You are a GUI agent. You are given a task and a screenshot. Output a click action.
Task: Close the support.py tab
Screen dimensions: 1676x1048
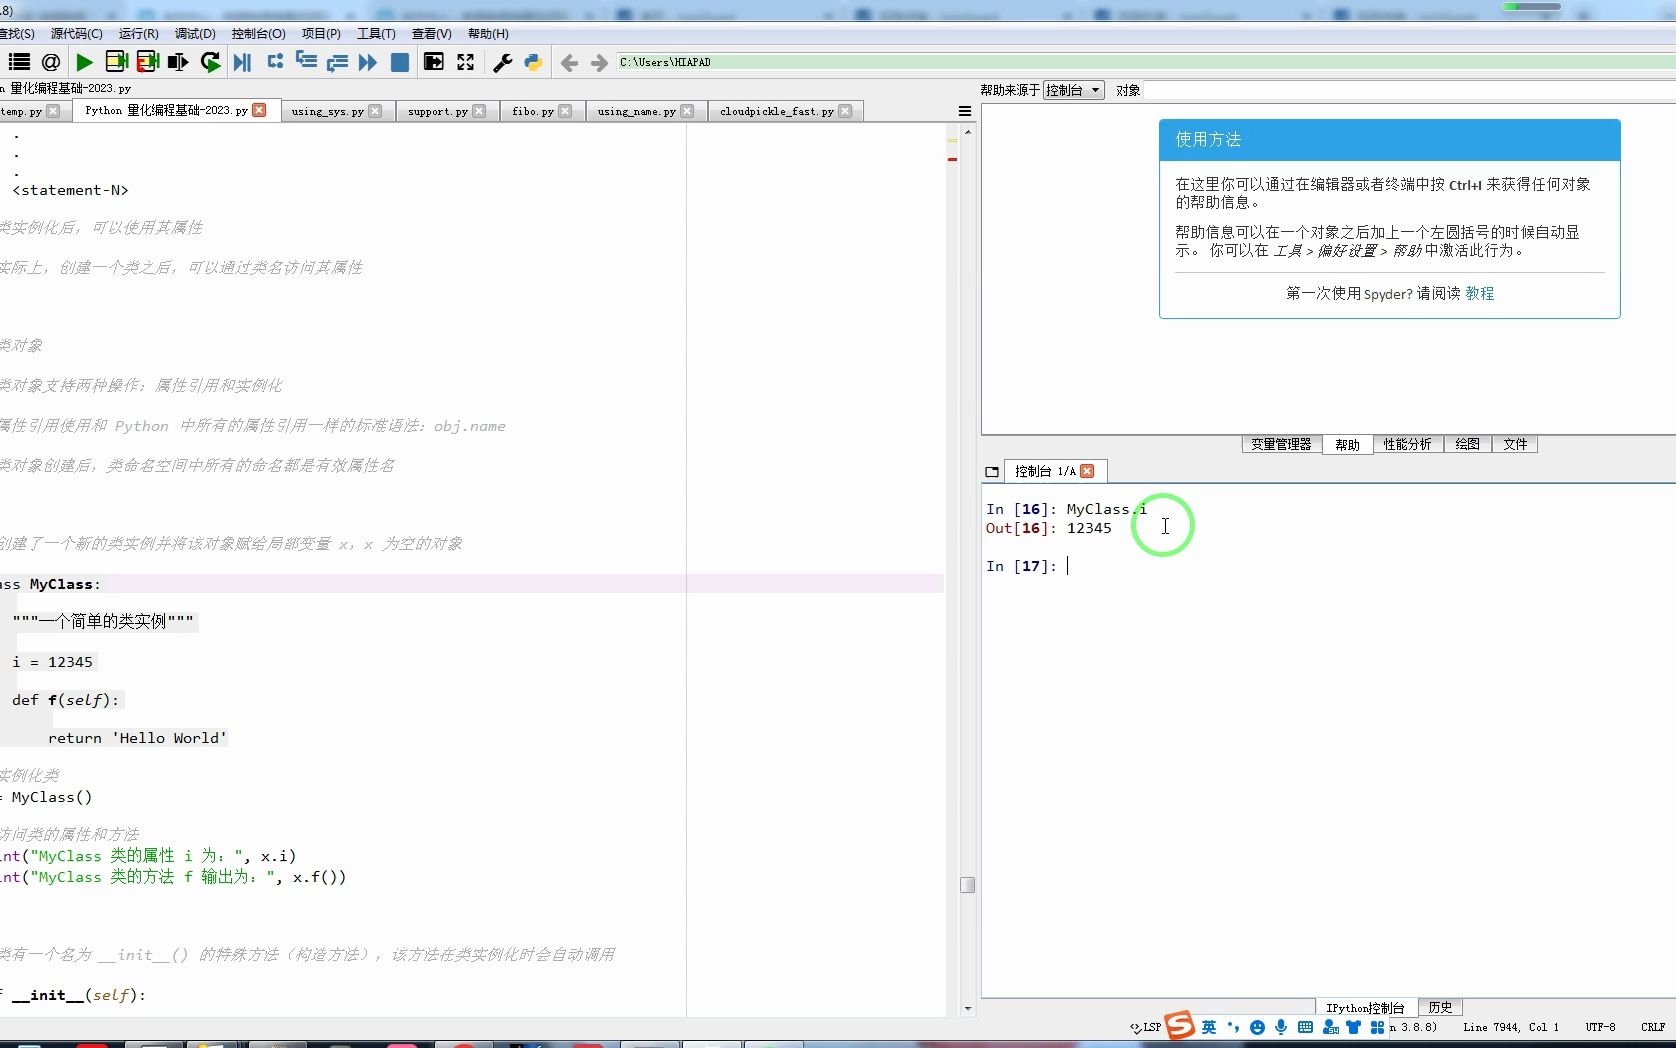pos(479,111)
